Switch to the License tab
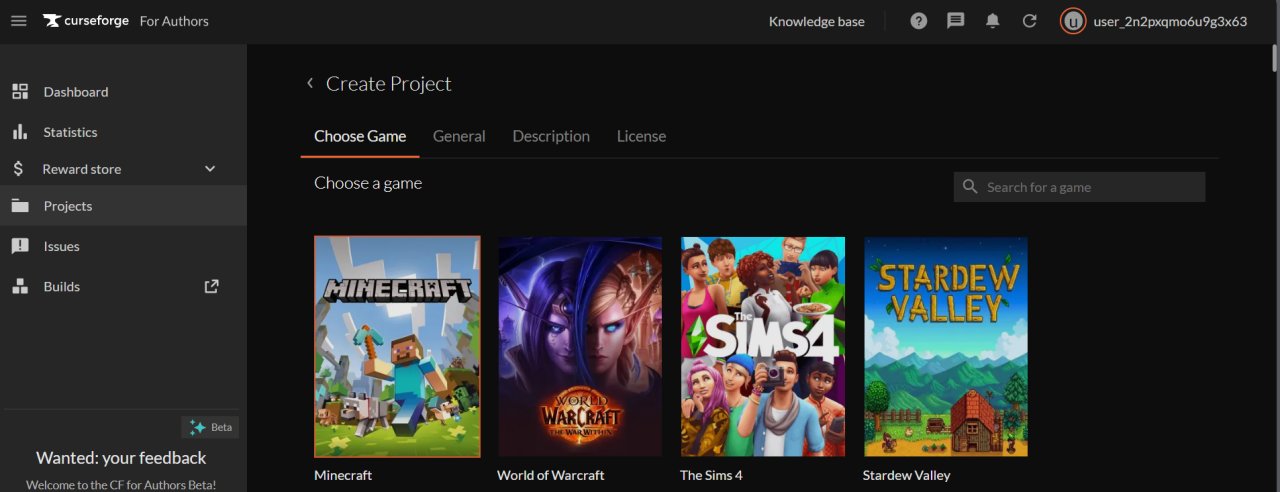 coord(641,136)
